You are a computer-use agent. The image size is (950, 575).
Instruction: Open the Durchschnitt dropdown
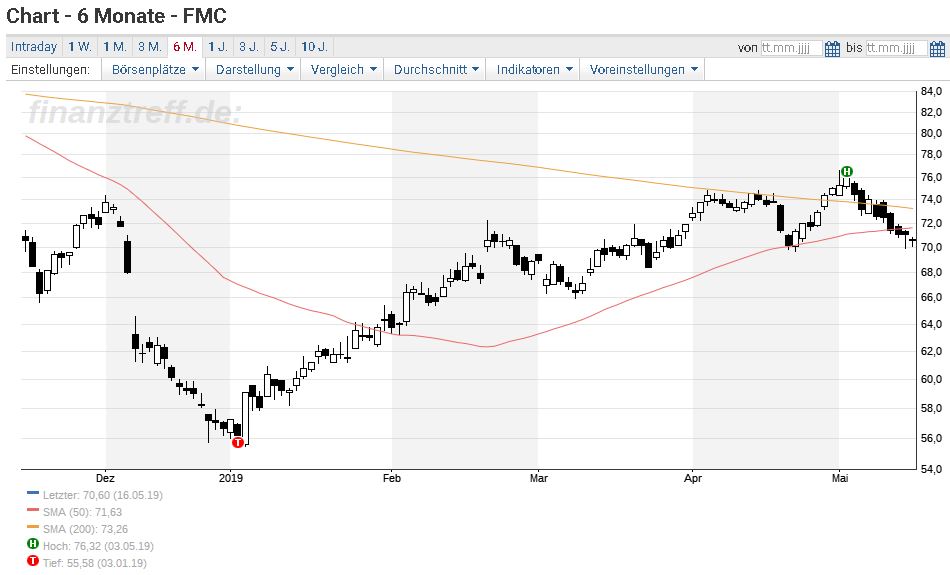pos(436,70)
